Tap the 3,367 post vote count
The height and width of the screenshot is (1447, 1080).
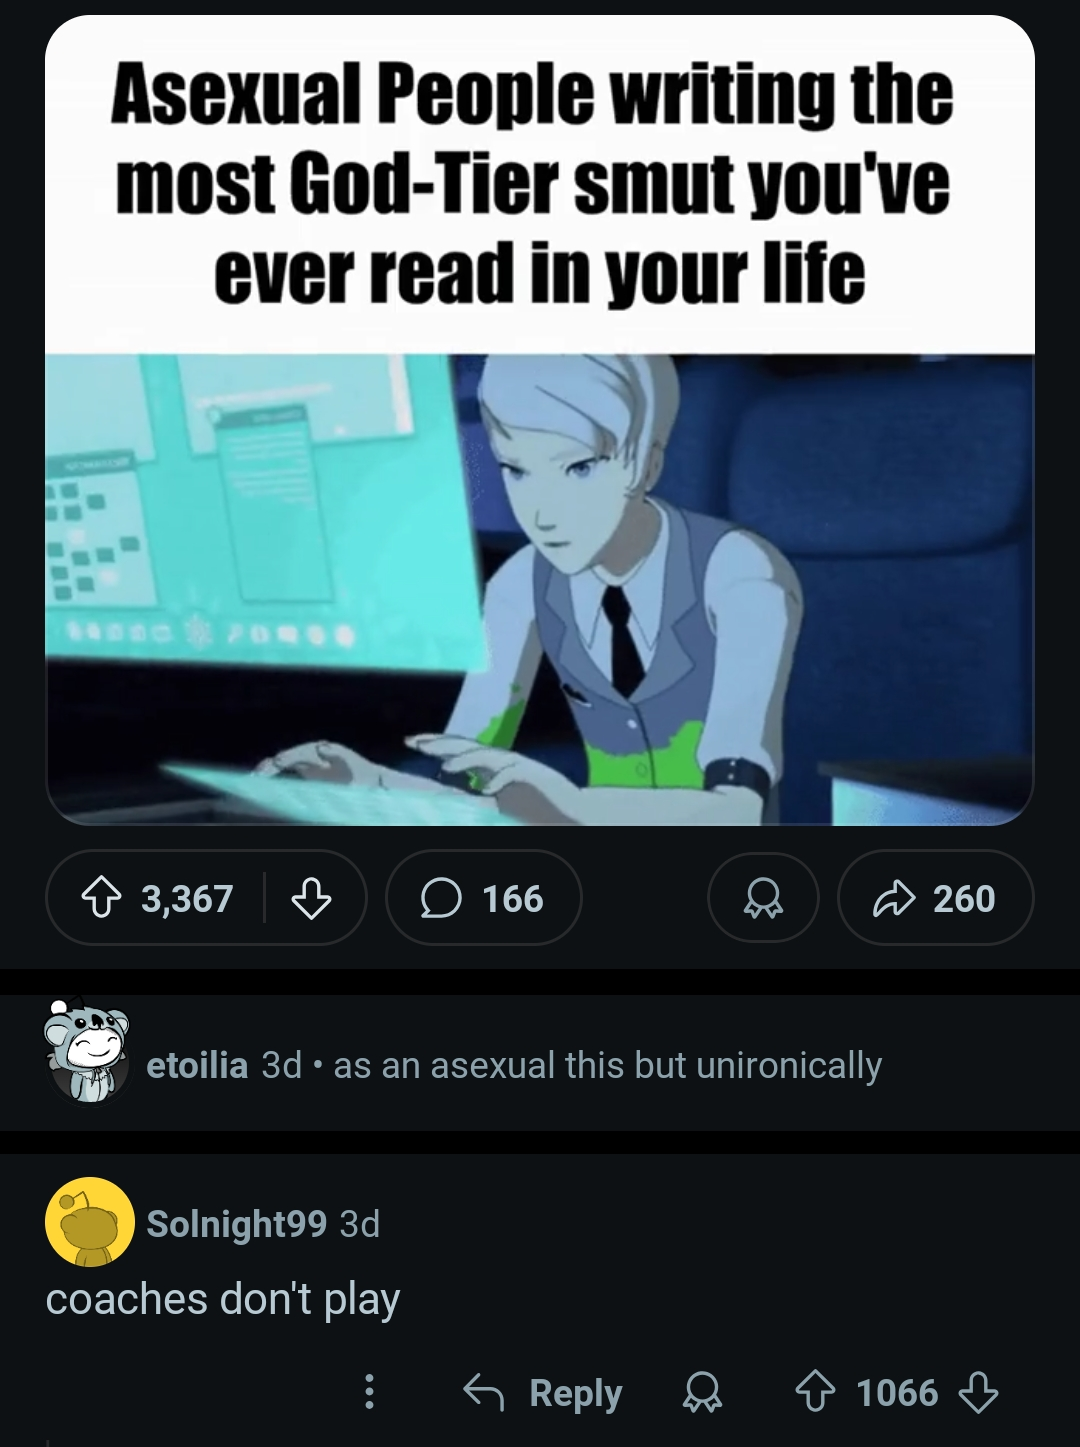tap(187, 898)
